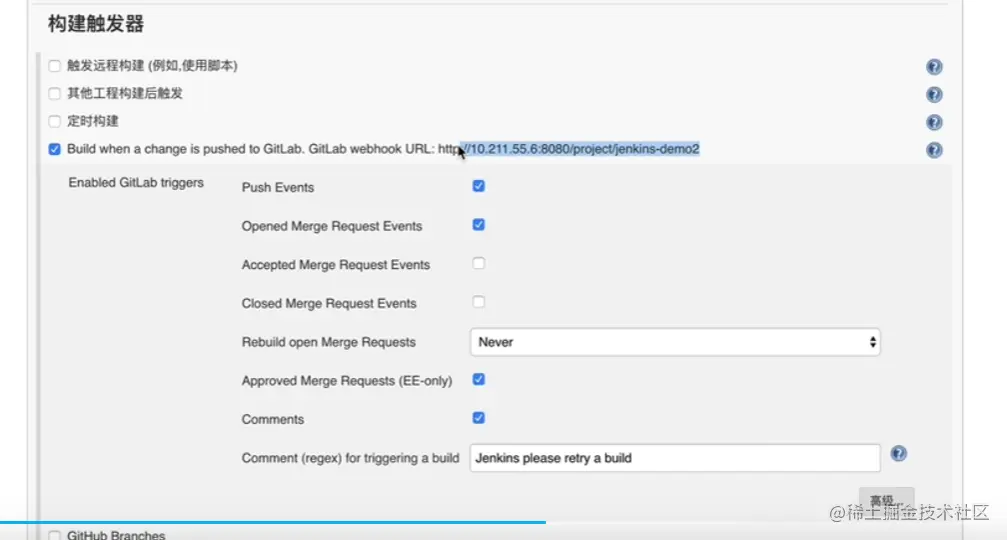This screenshot has height=540, width=1007.
Task: Enable Accepted Merge Request Events
Action: point(478,263)
